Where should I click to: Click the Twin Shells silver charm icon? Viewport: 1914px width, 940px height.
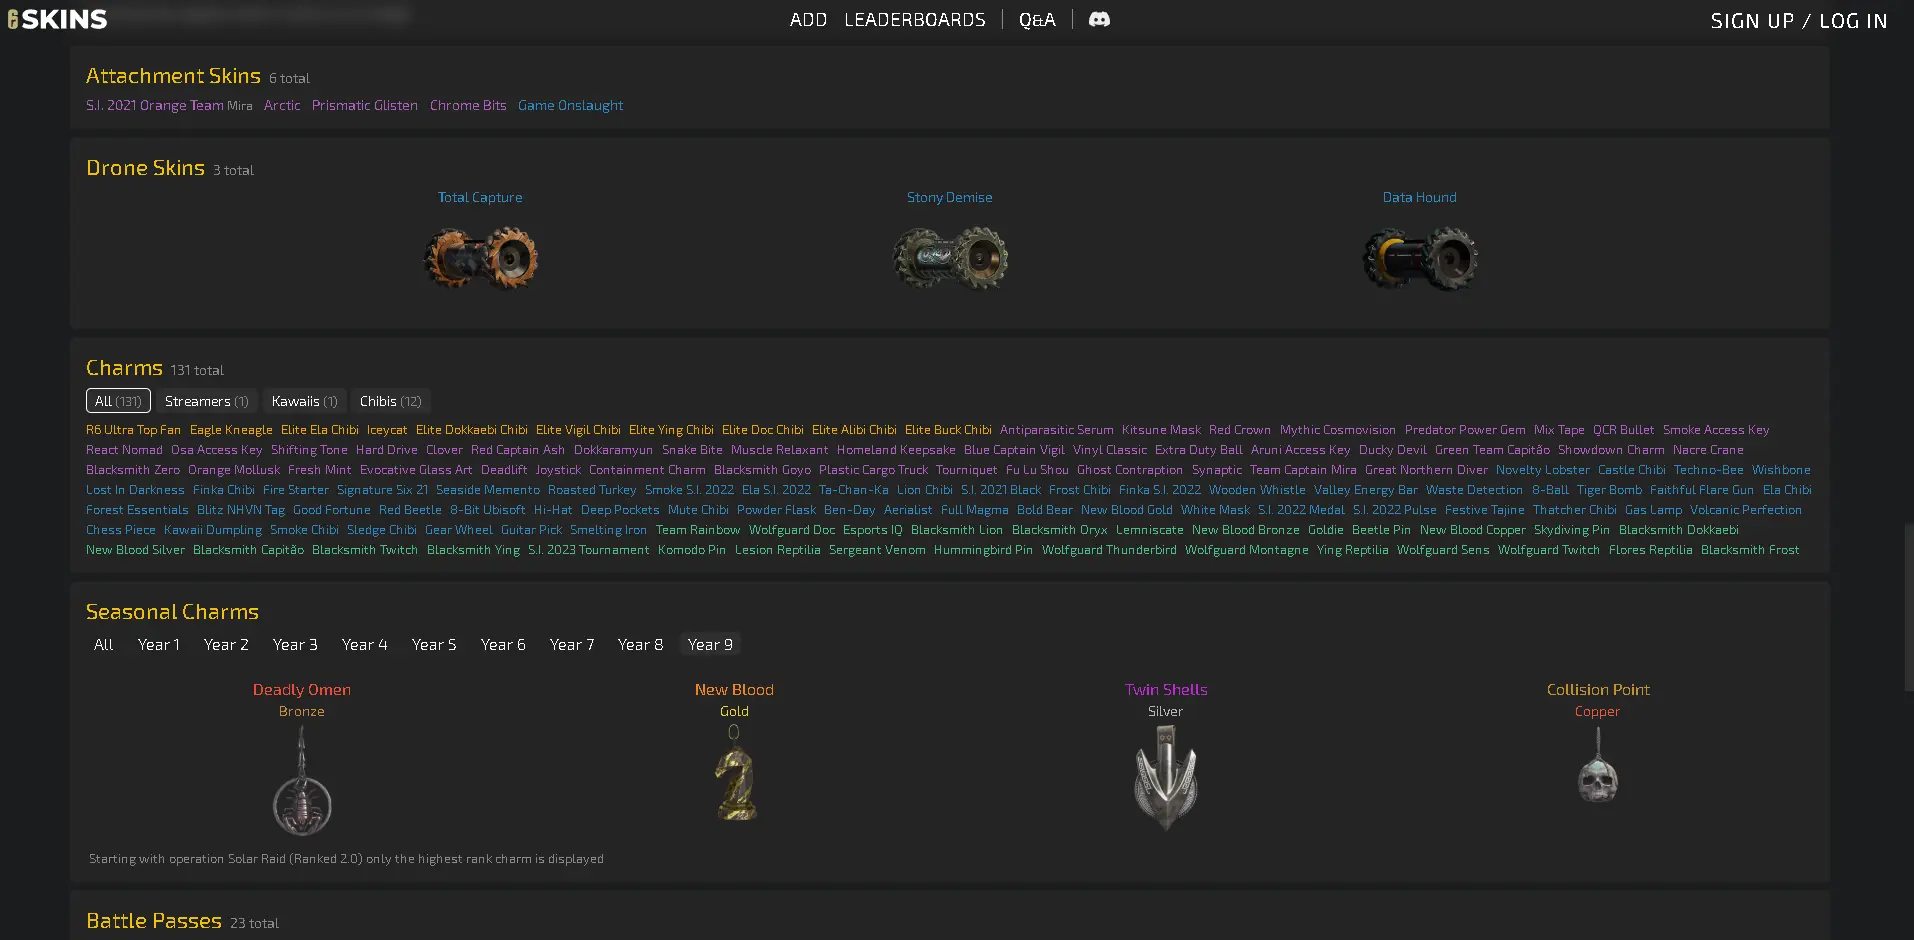[x=1165, y=777]
